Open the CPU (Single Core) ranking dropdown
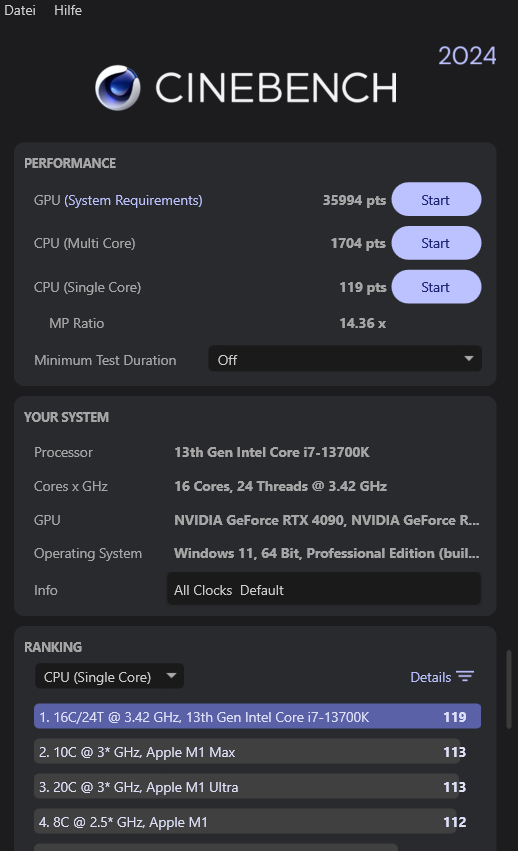 click(x=109, y=677)
